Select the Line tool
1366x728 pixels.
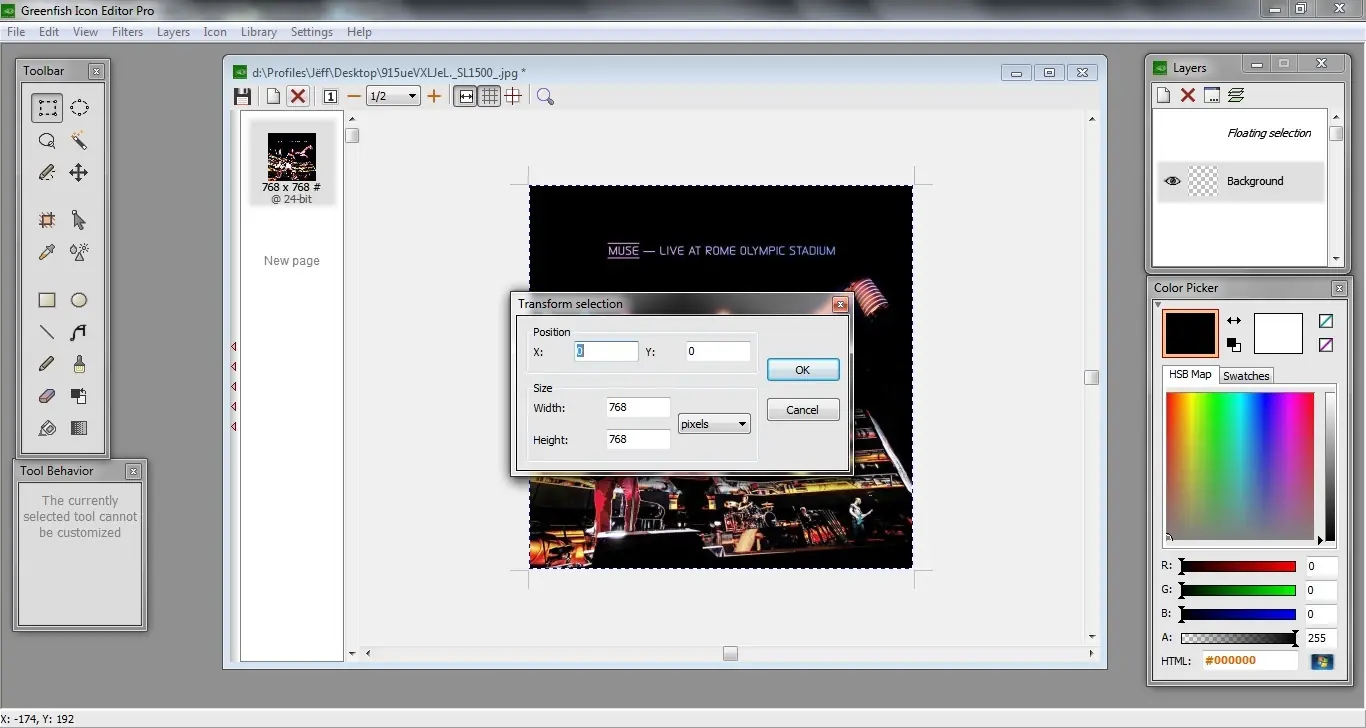(47, 332)
